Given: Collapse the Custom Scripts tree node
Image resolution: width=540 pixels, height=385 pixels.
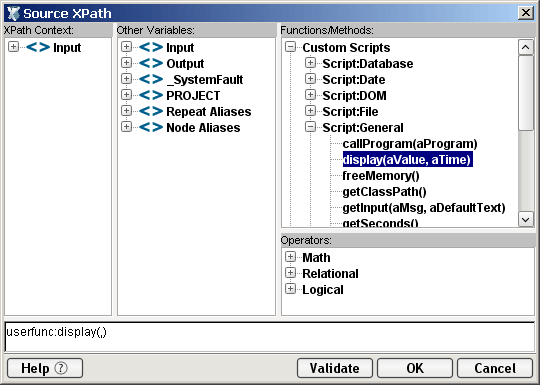Looking at the screenshot, I should click(290, 47).
